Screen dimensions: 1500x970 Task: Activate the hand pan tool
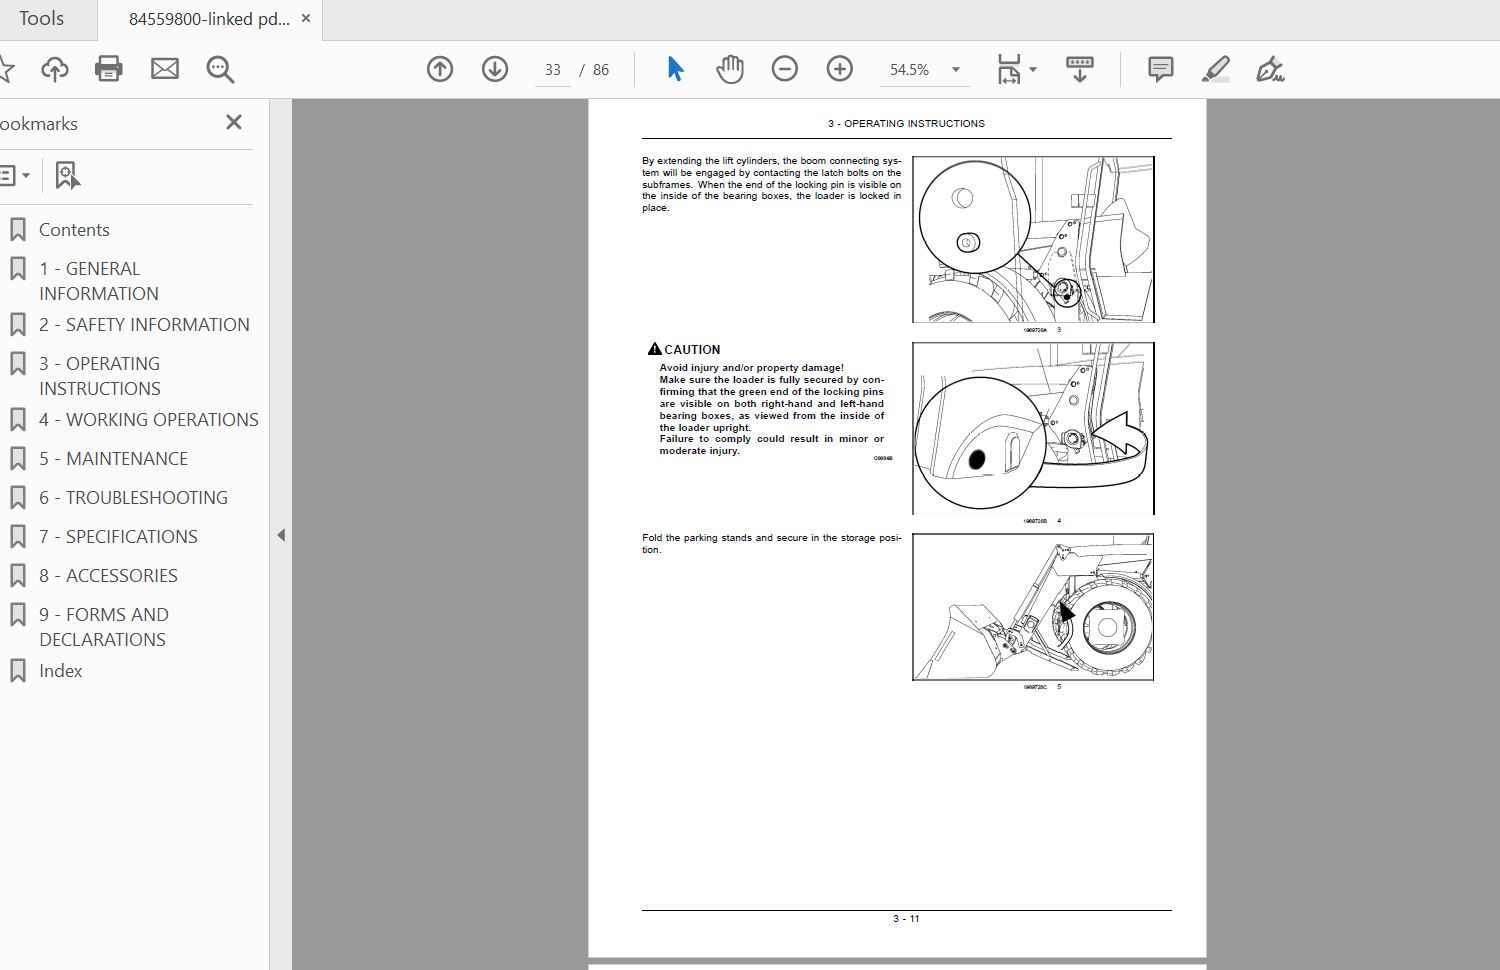730,69
